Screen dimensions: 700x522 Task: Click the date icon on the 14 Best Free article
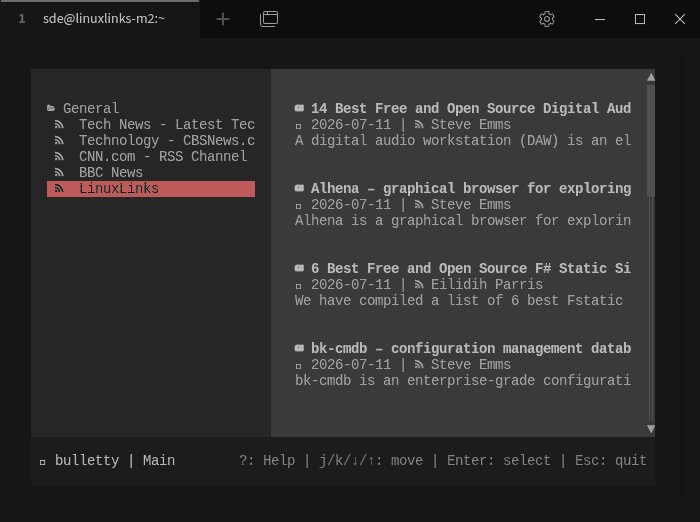299,126
